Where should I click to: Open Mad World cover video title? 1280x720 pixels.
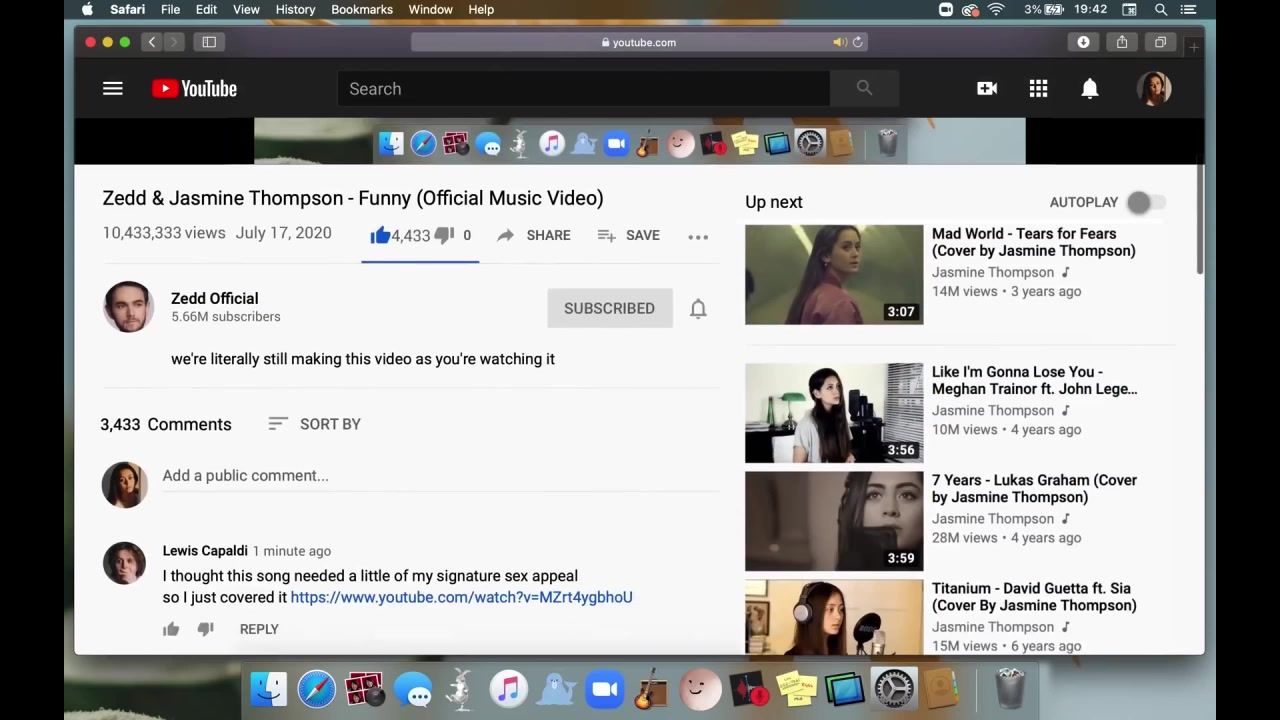click(1033, 242)
